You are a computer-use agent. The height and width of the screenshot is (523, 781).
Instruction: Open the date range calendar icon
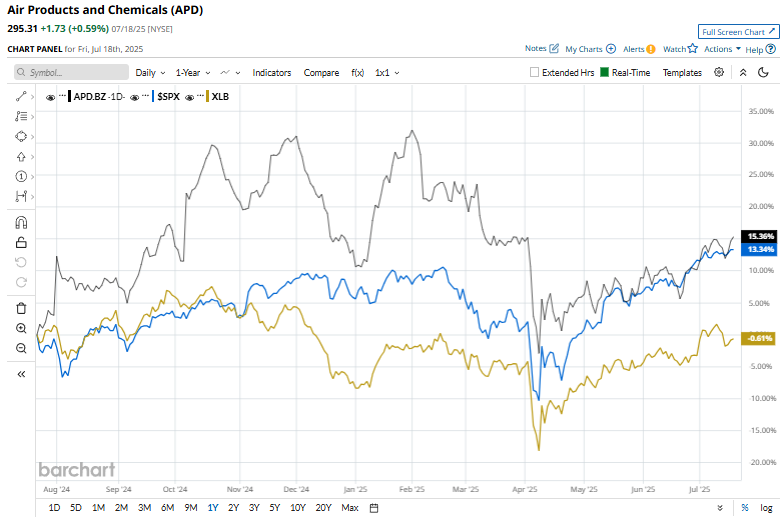coord(374,508)
